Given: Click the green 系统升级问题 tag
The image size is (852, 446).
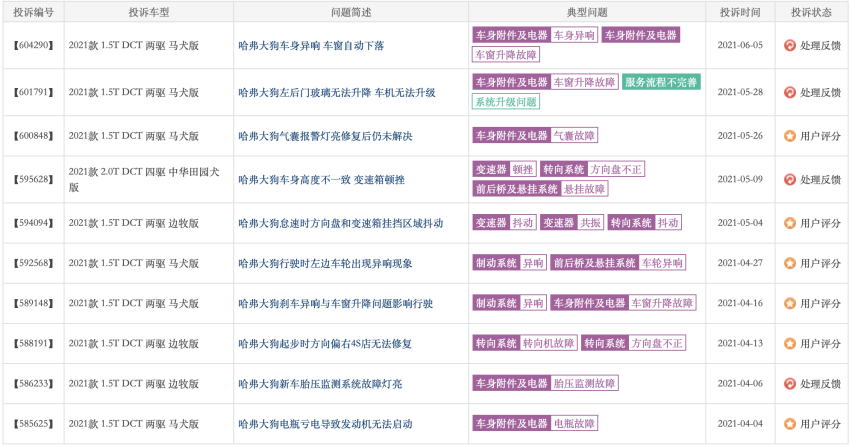Looking at the screenshot, I should (x=506, y=102).
